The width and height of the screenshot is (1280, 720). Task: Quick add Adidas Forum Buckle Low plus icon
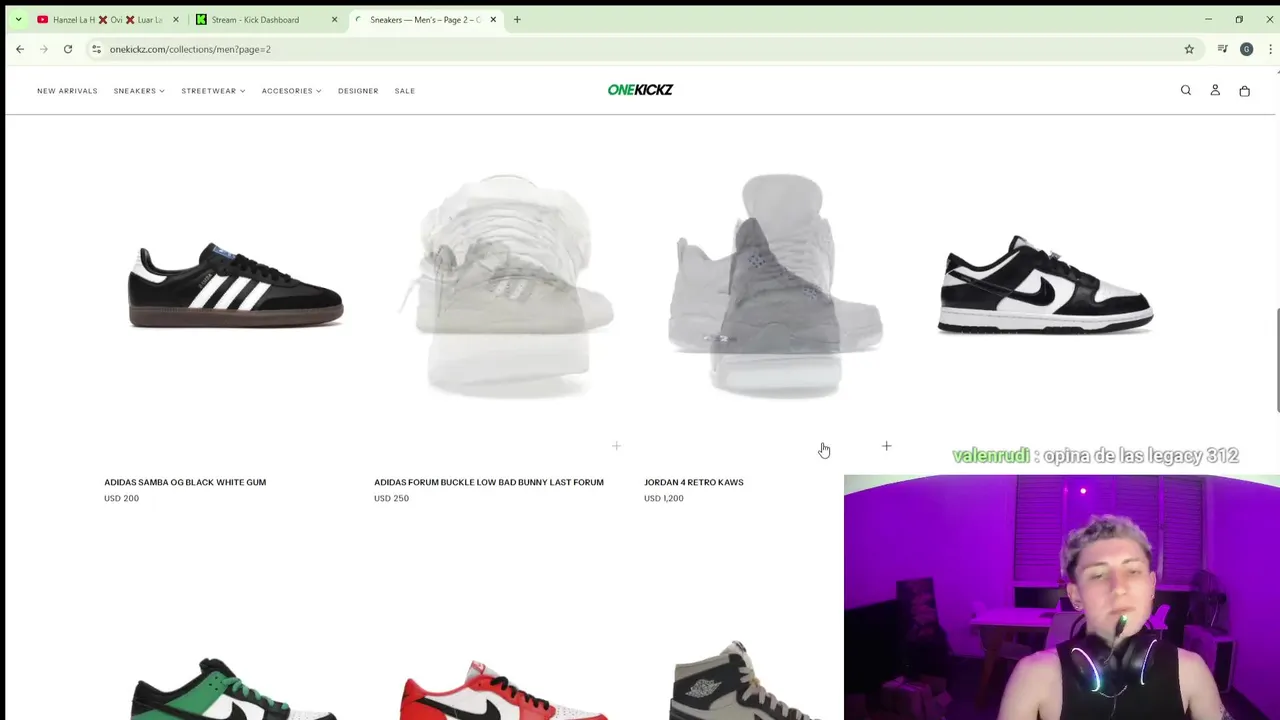click(x=616, y=446)
